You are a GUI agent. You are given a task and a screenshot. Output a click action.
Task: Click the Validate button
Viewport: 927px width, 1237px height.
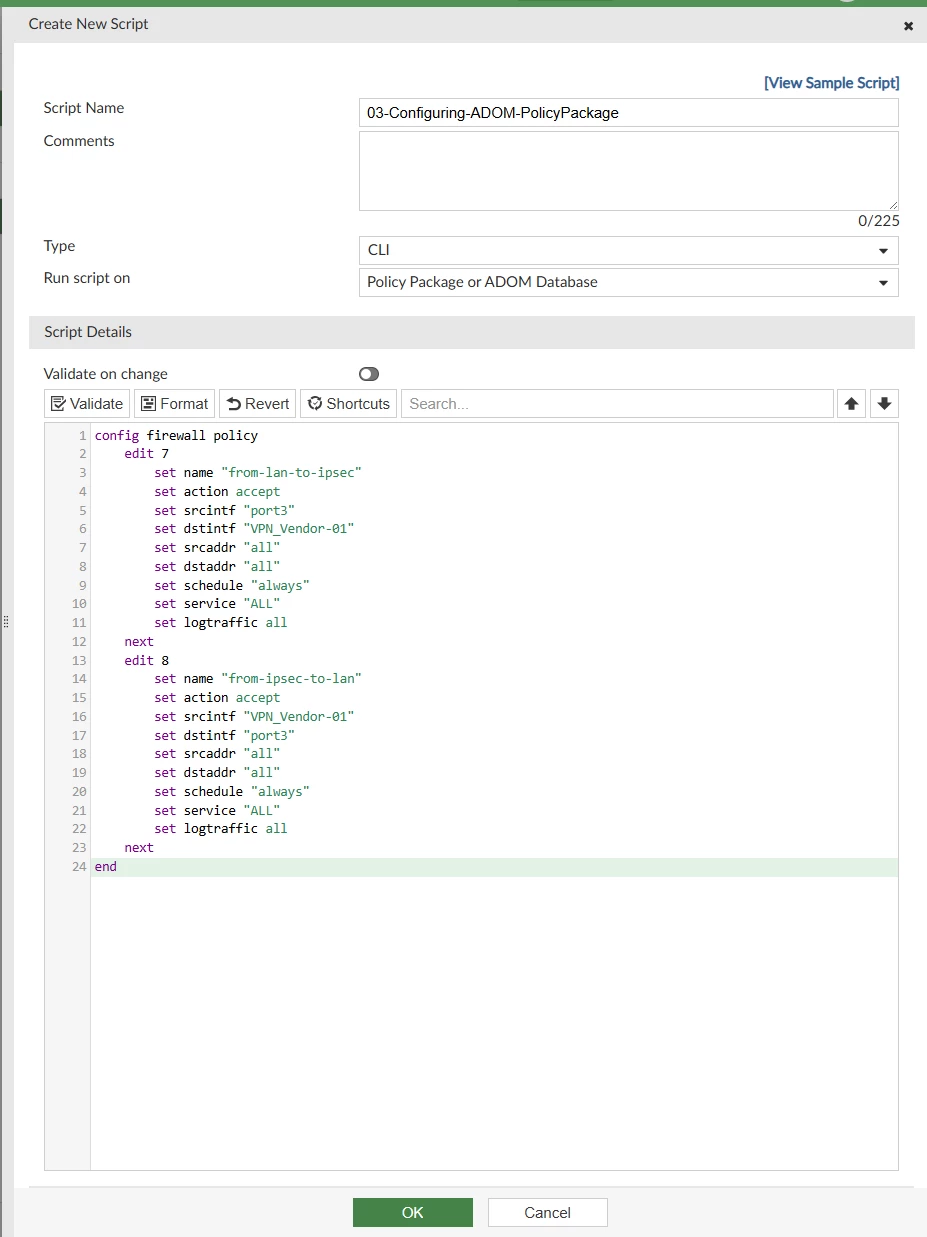coord(87,404)
